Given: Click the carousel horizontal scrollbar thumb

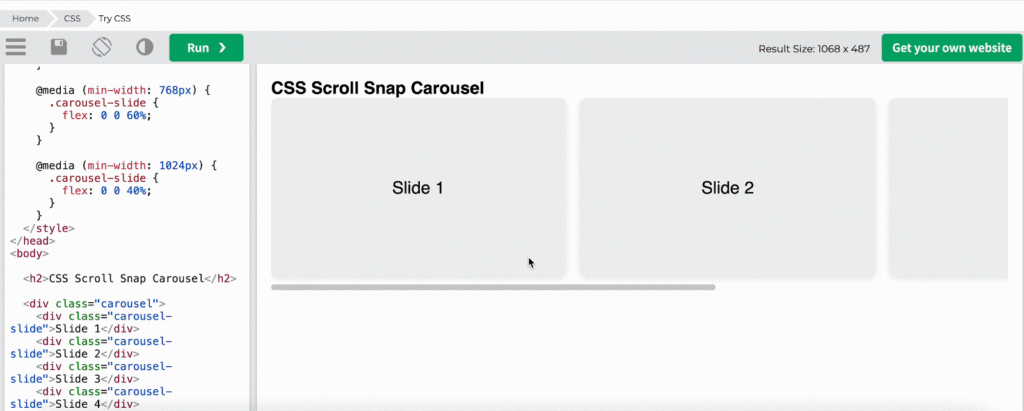Looking at the screenshot, I should click(x=493, y=287).
